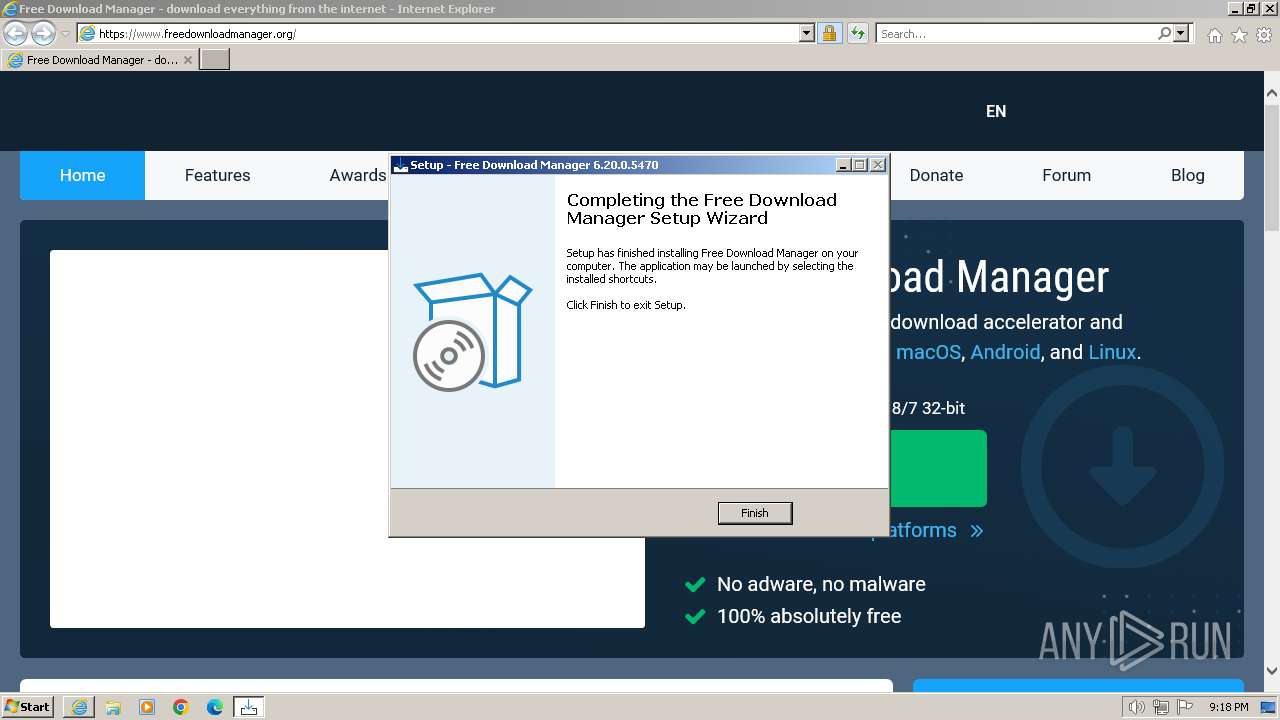
Task: Click the forward navigation arrow
Action: point(43,33)
